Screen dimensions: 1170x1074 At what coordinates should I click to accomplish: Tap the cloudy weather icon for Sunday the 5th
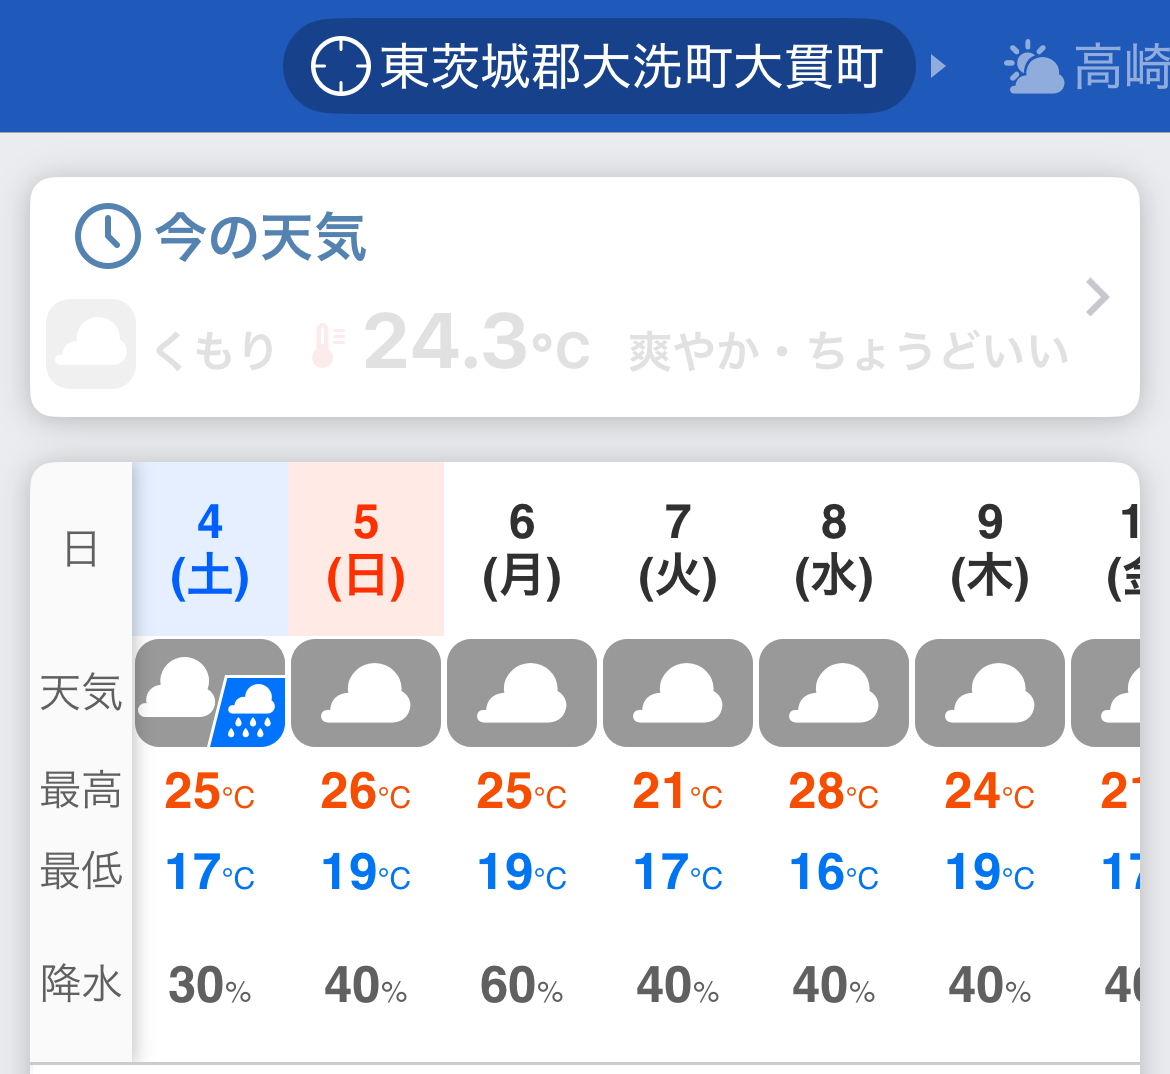(x=365, y=692)
